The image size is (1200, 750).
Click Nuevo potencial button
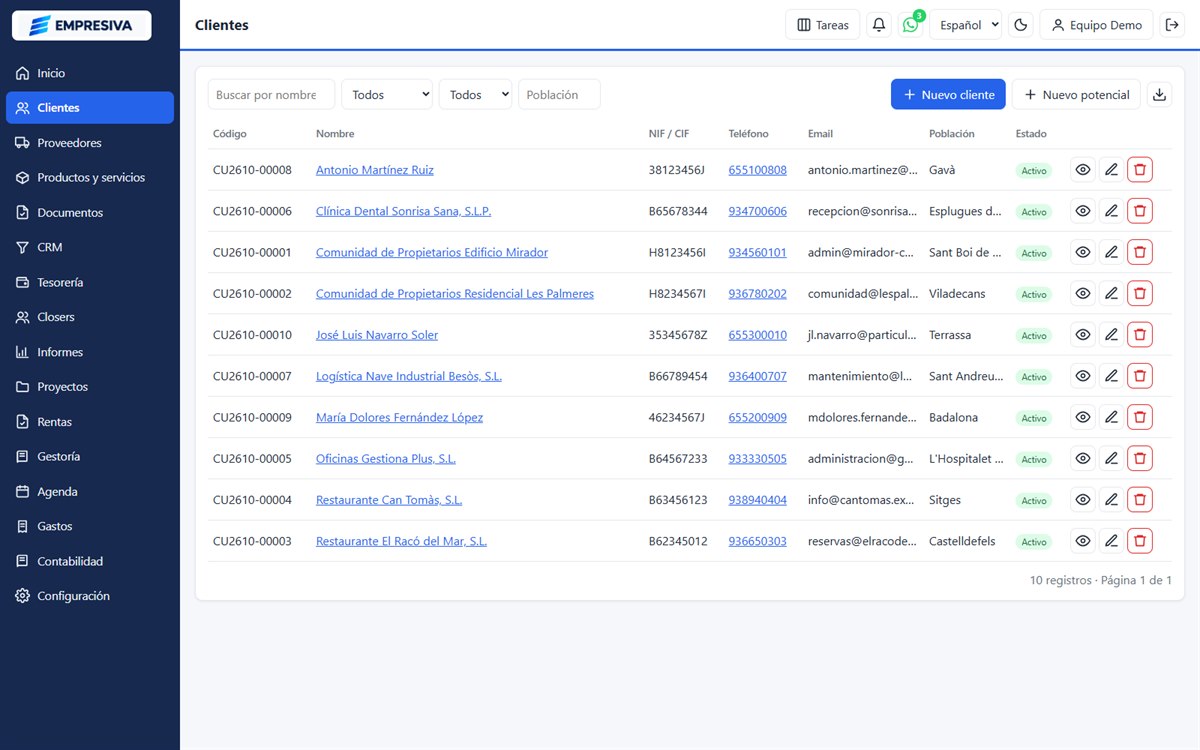pyautogui.click(x=1076, y=94)
